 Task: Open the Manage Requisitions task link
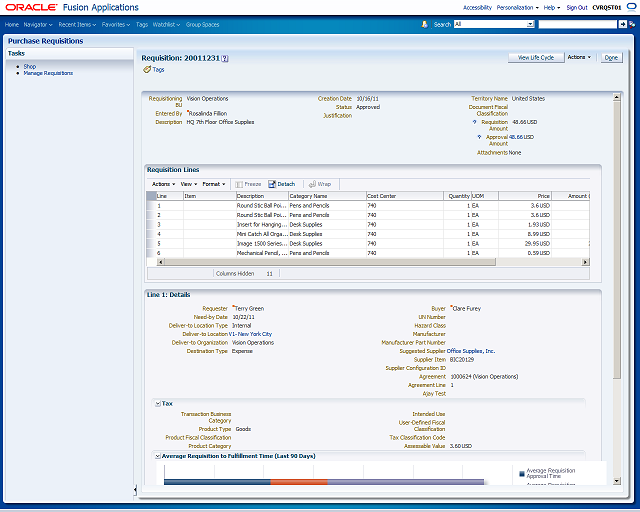(48, 73)
